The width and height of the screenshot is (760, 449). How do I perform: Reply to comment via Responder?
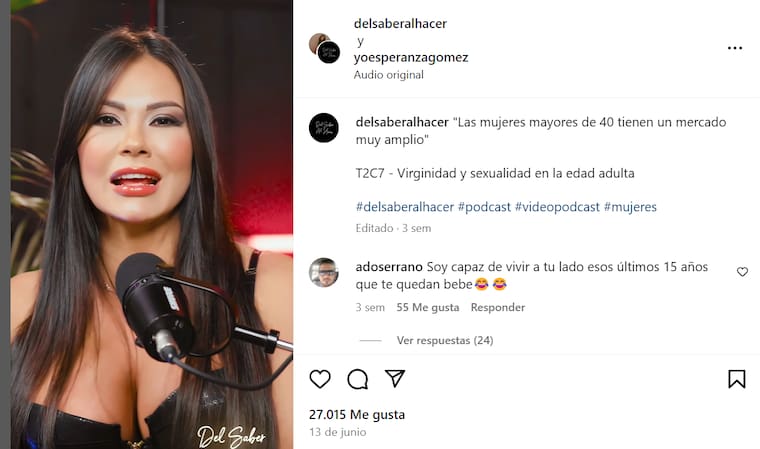click(498, 307)
